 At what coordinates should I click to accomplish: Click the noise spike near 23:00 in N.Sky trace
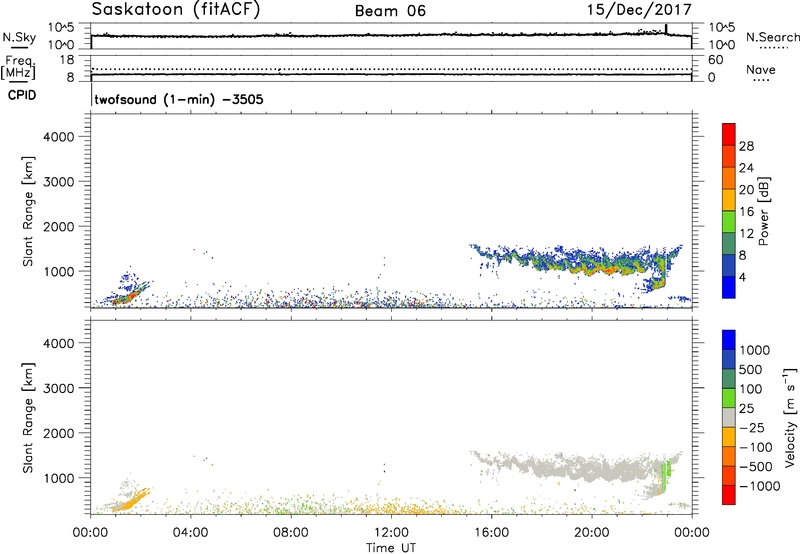click(x=666, y=29)
